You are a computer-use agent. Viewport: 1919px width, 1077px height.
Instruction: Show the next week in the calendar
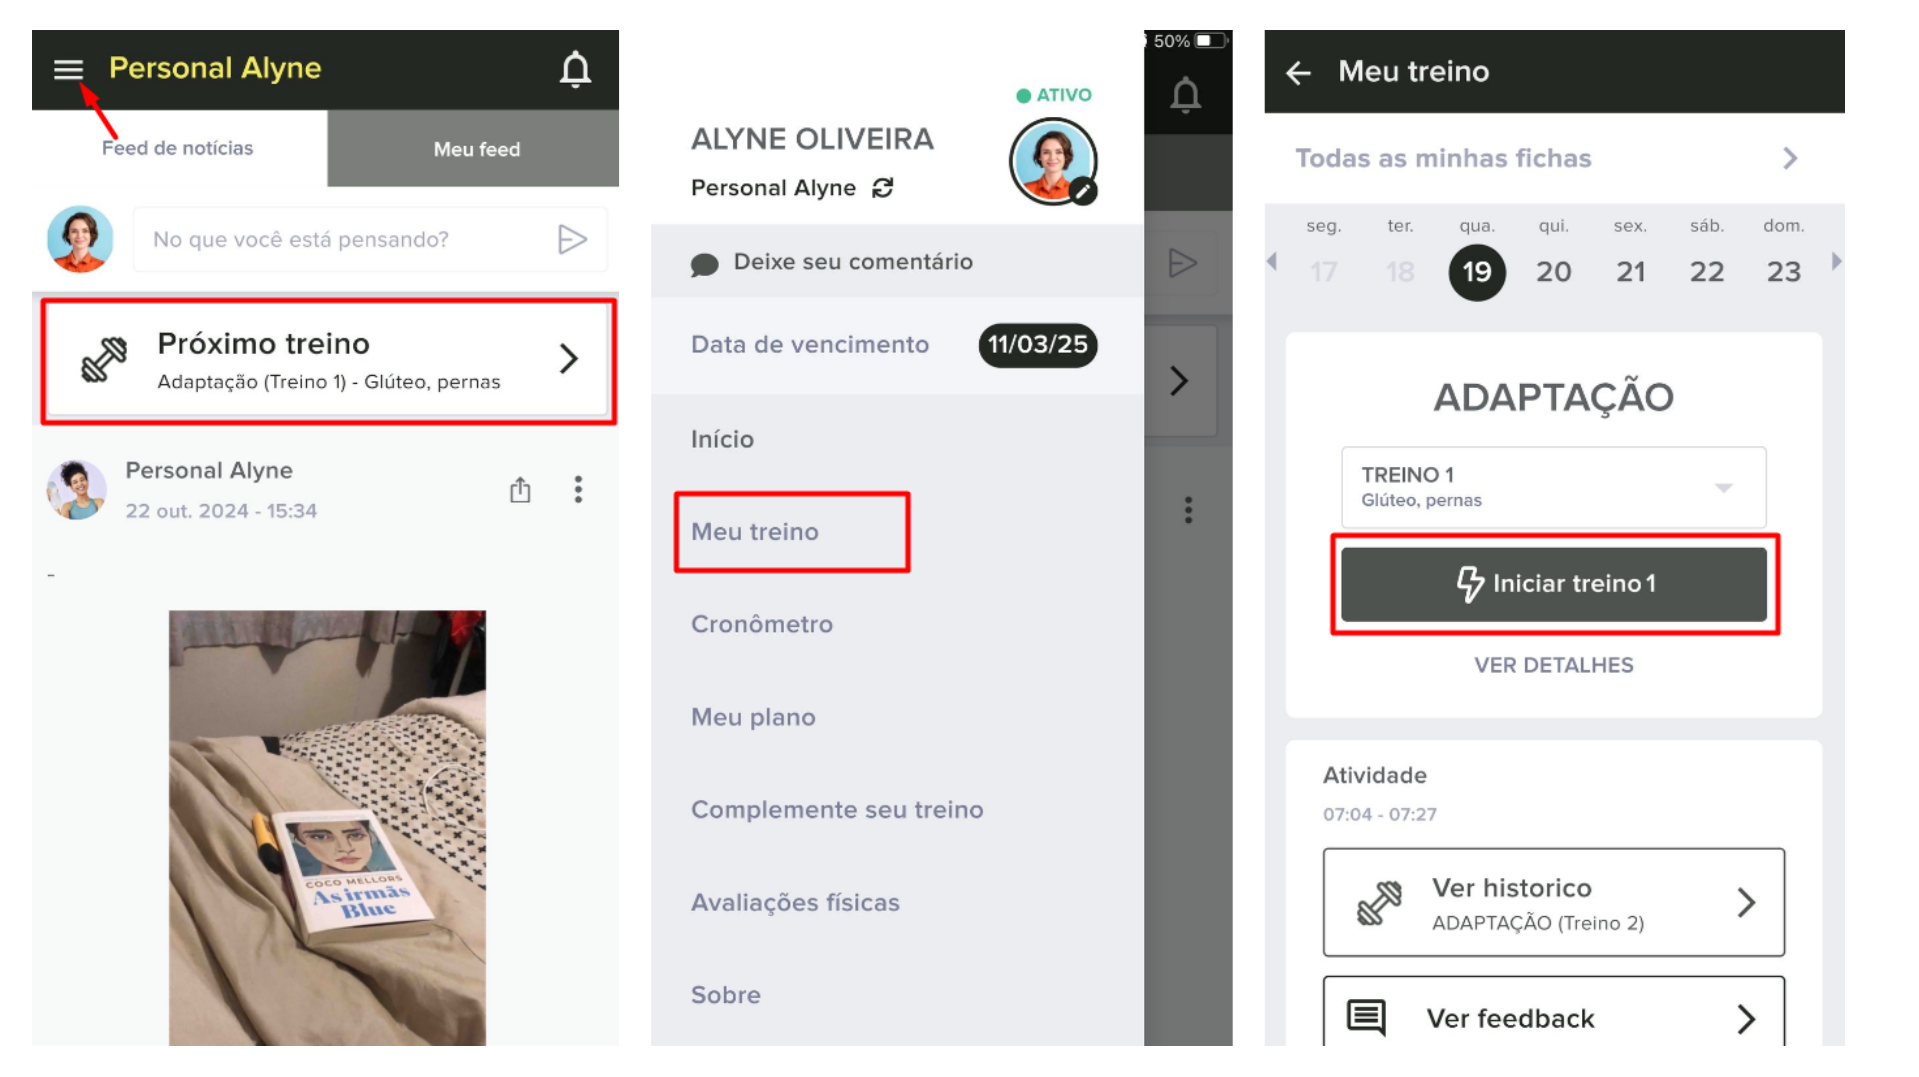coord(1836,261)
